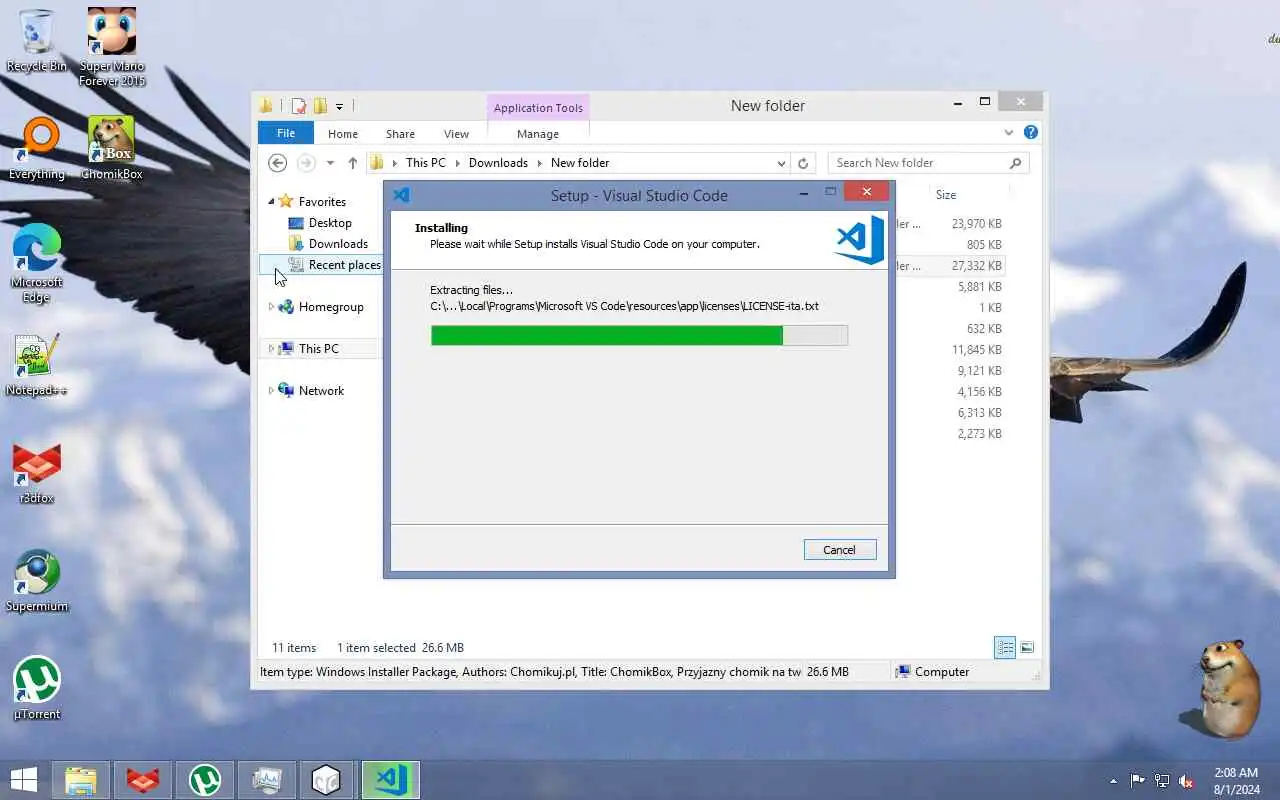Select the ChomikBox desktop shortcut
The height and width of the screenshot is (800, 1280).
point(112,148)
